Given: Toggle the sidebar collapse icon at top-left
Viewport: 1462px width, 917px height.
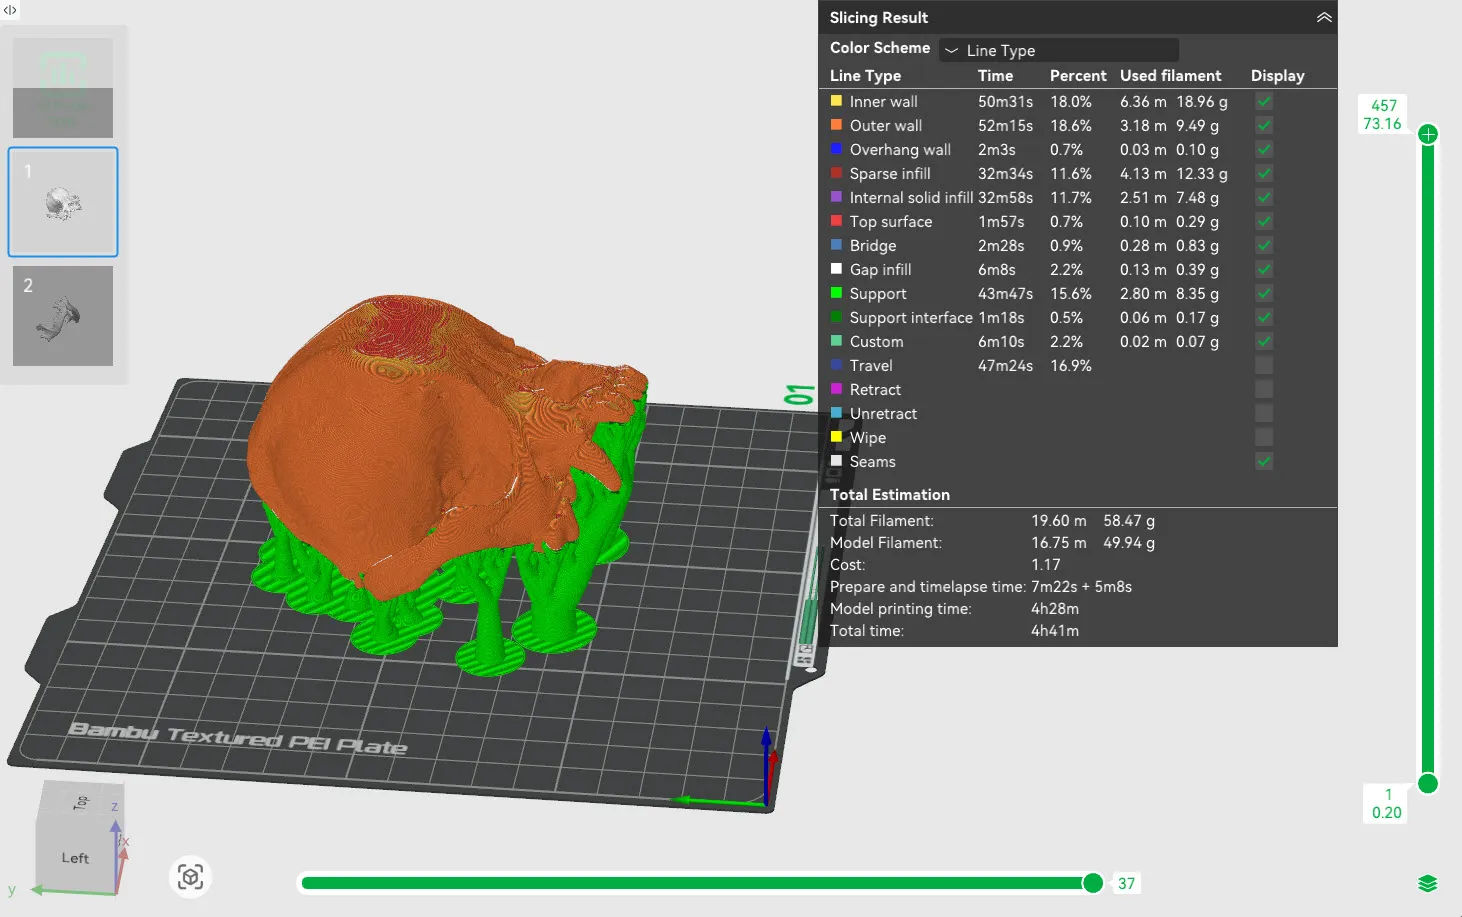Looking at the screenshot, I should [x=10, y=10].
